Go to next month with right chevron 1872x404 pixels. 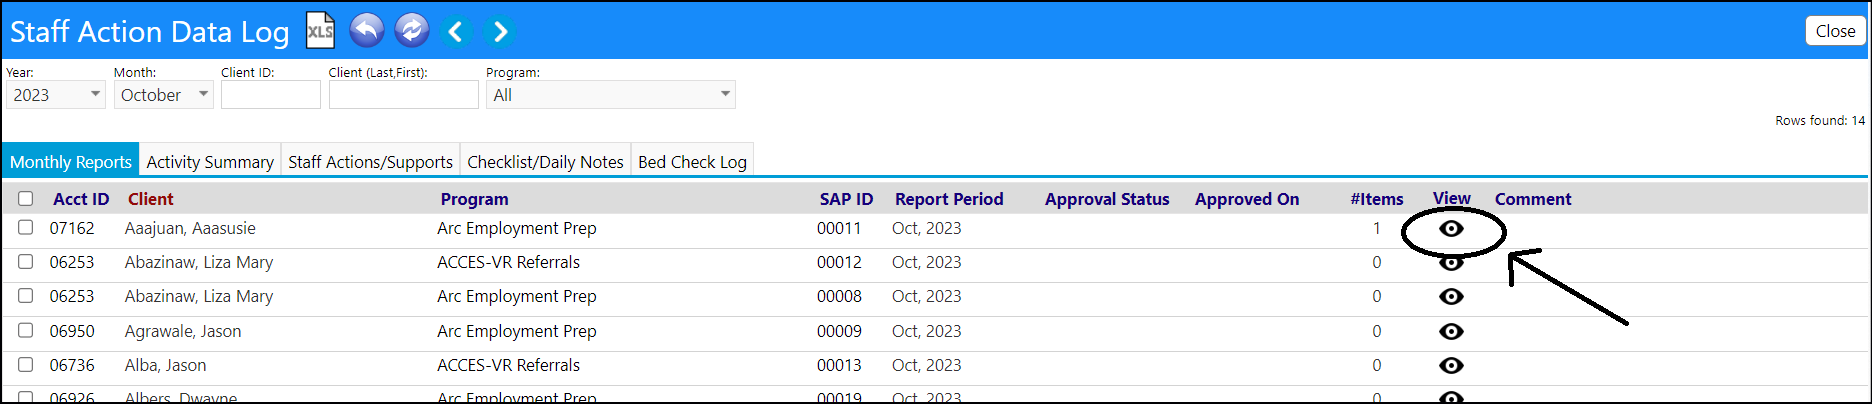[x=500, y=32]
